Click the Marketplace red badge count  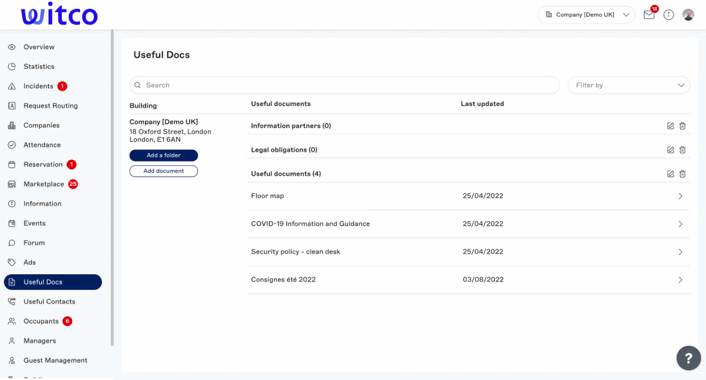point(73,184)
